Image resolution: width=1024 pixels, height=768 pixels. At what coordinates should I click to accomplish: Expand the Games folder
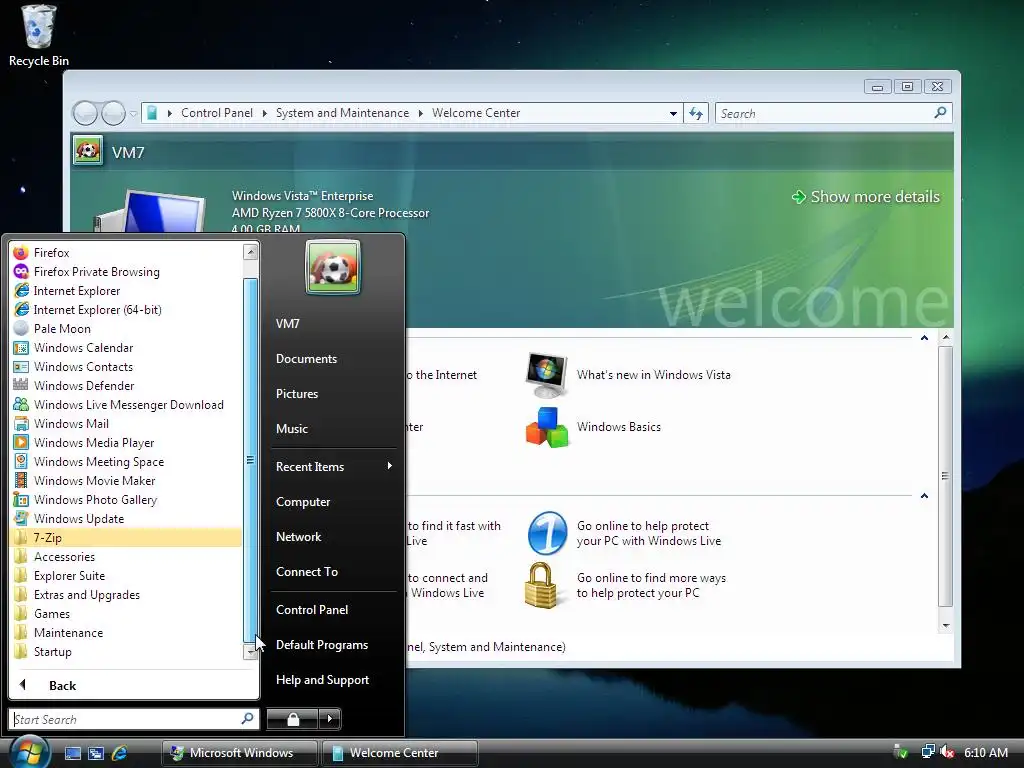(126, 613)
